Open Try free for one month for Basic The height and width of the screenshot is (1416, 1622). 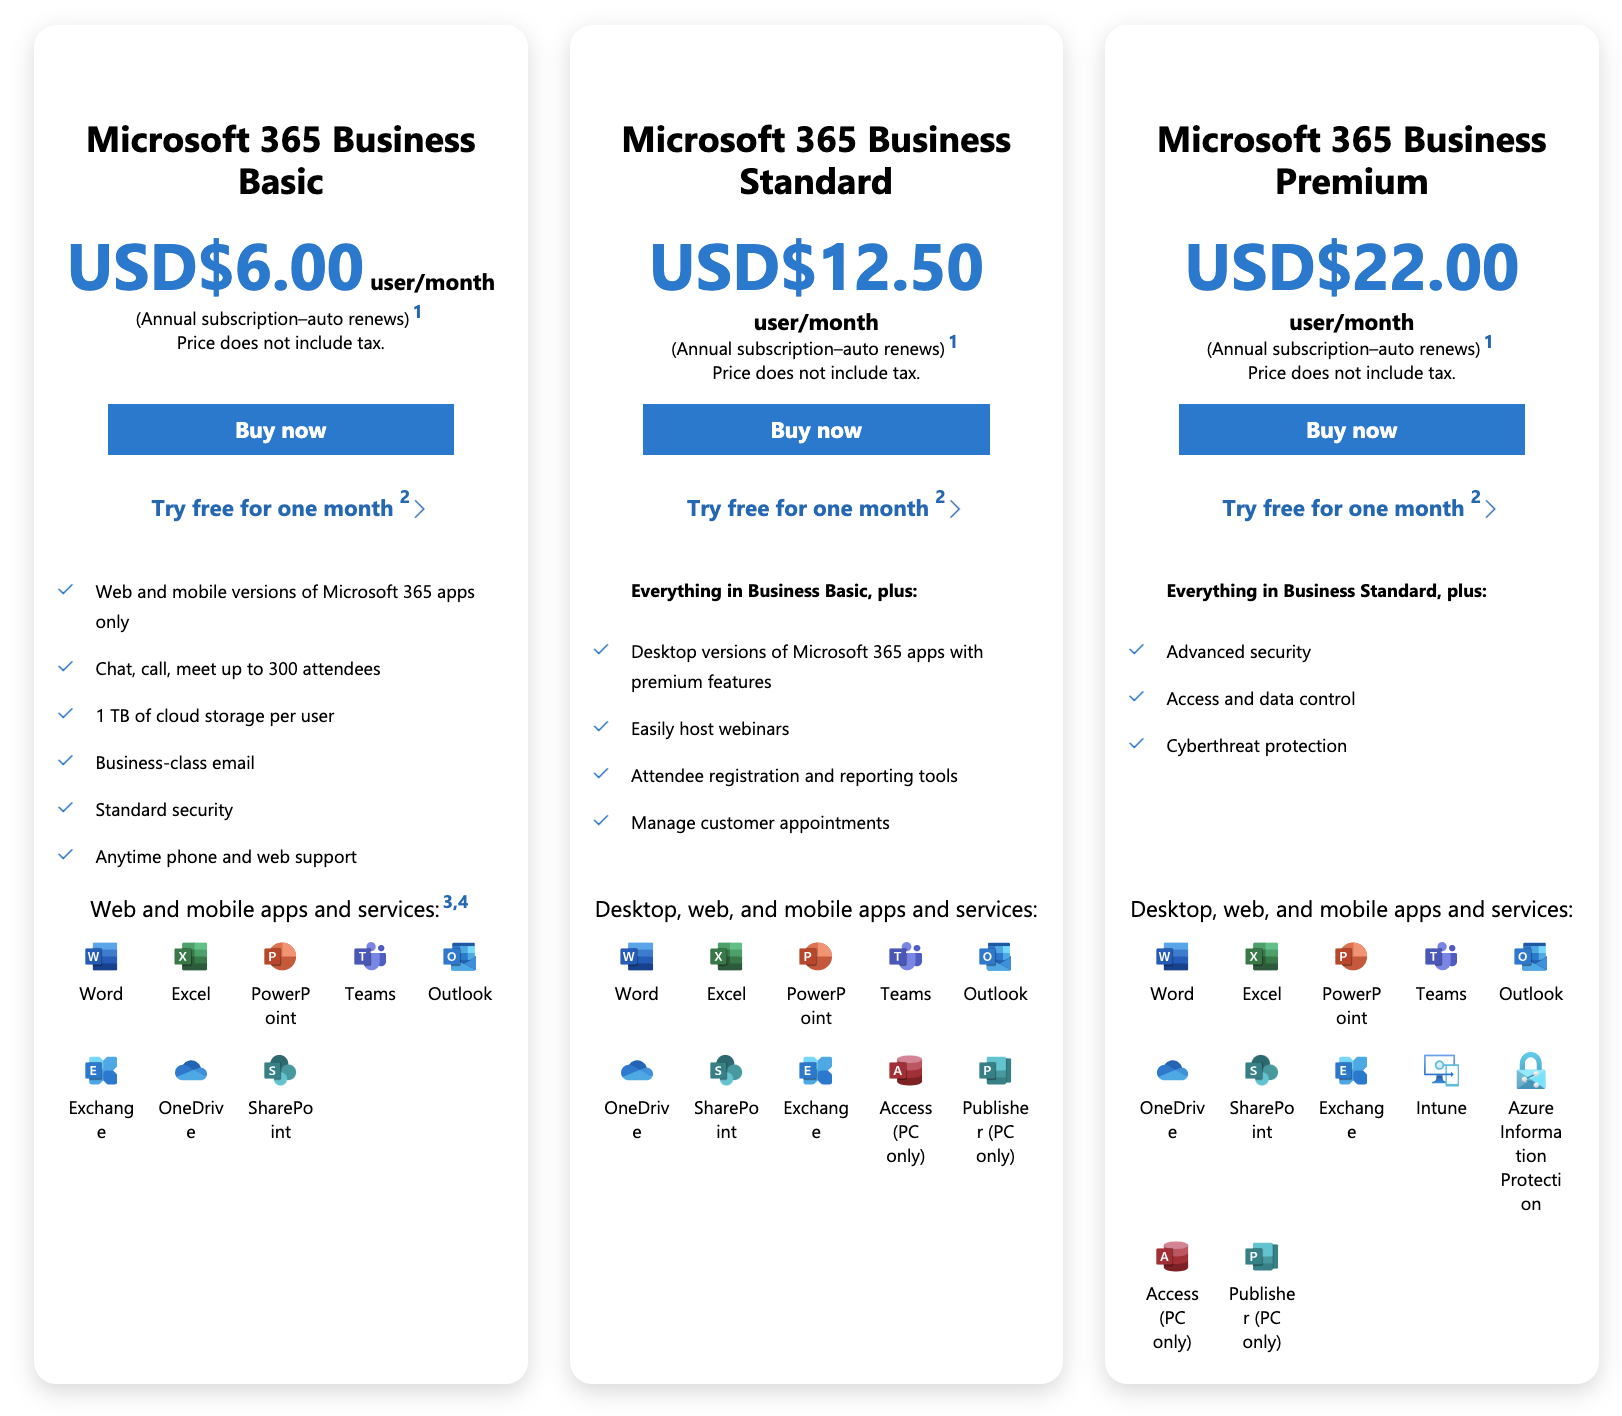(x=273, y=508)
